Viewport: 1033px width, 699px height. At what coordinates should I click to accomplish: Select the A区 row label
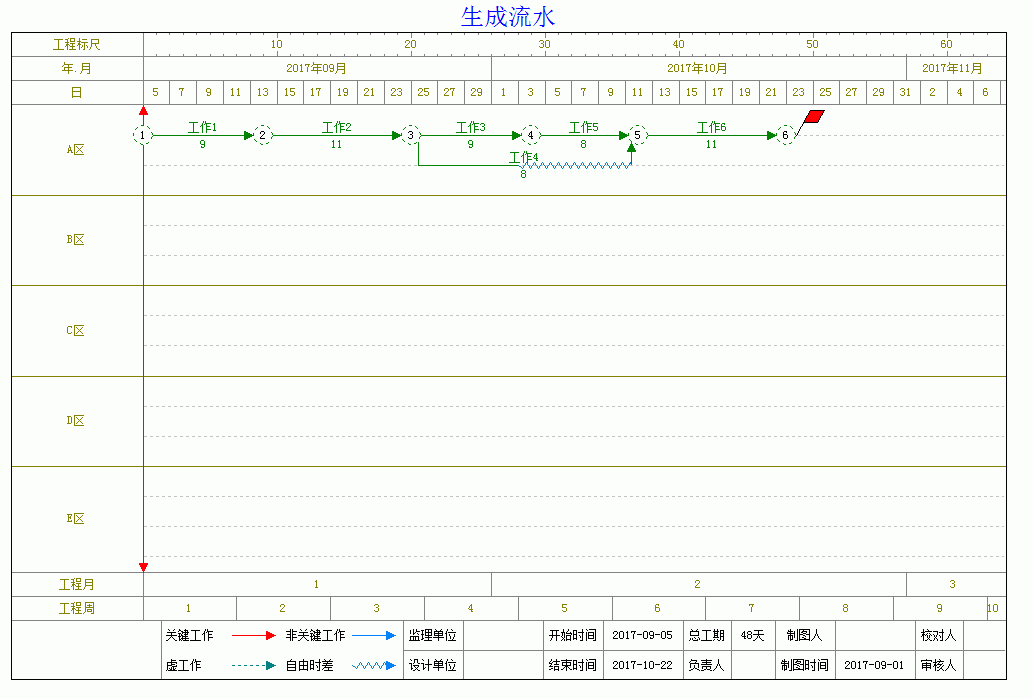(76, 150)
